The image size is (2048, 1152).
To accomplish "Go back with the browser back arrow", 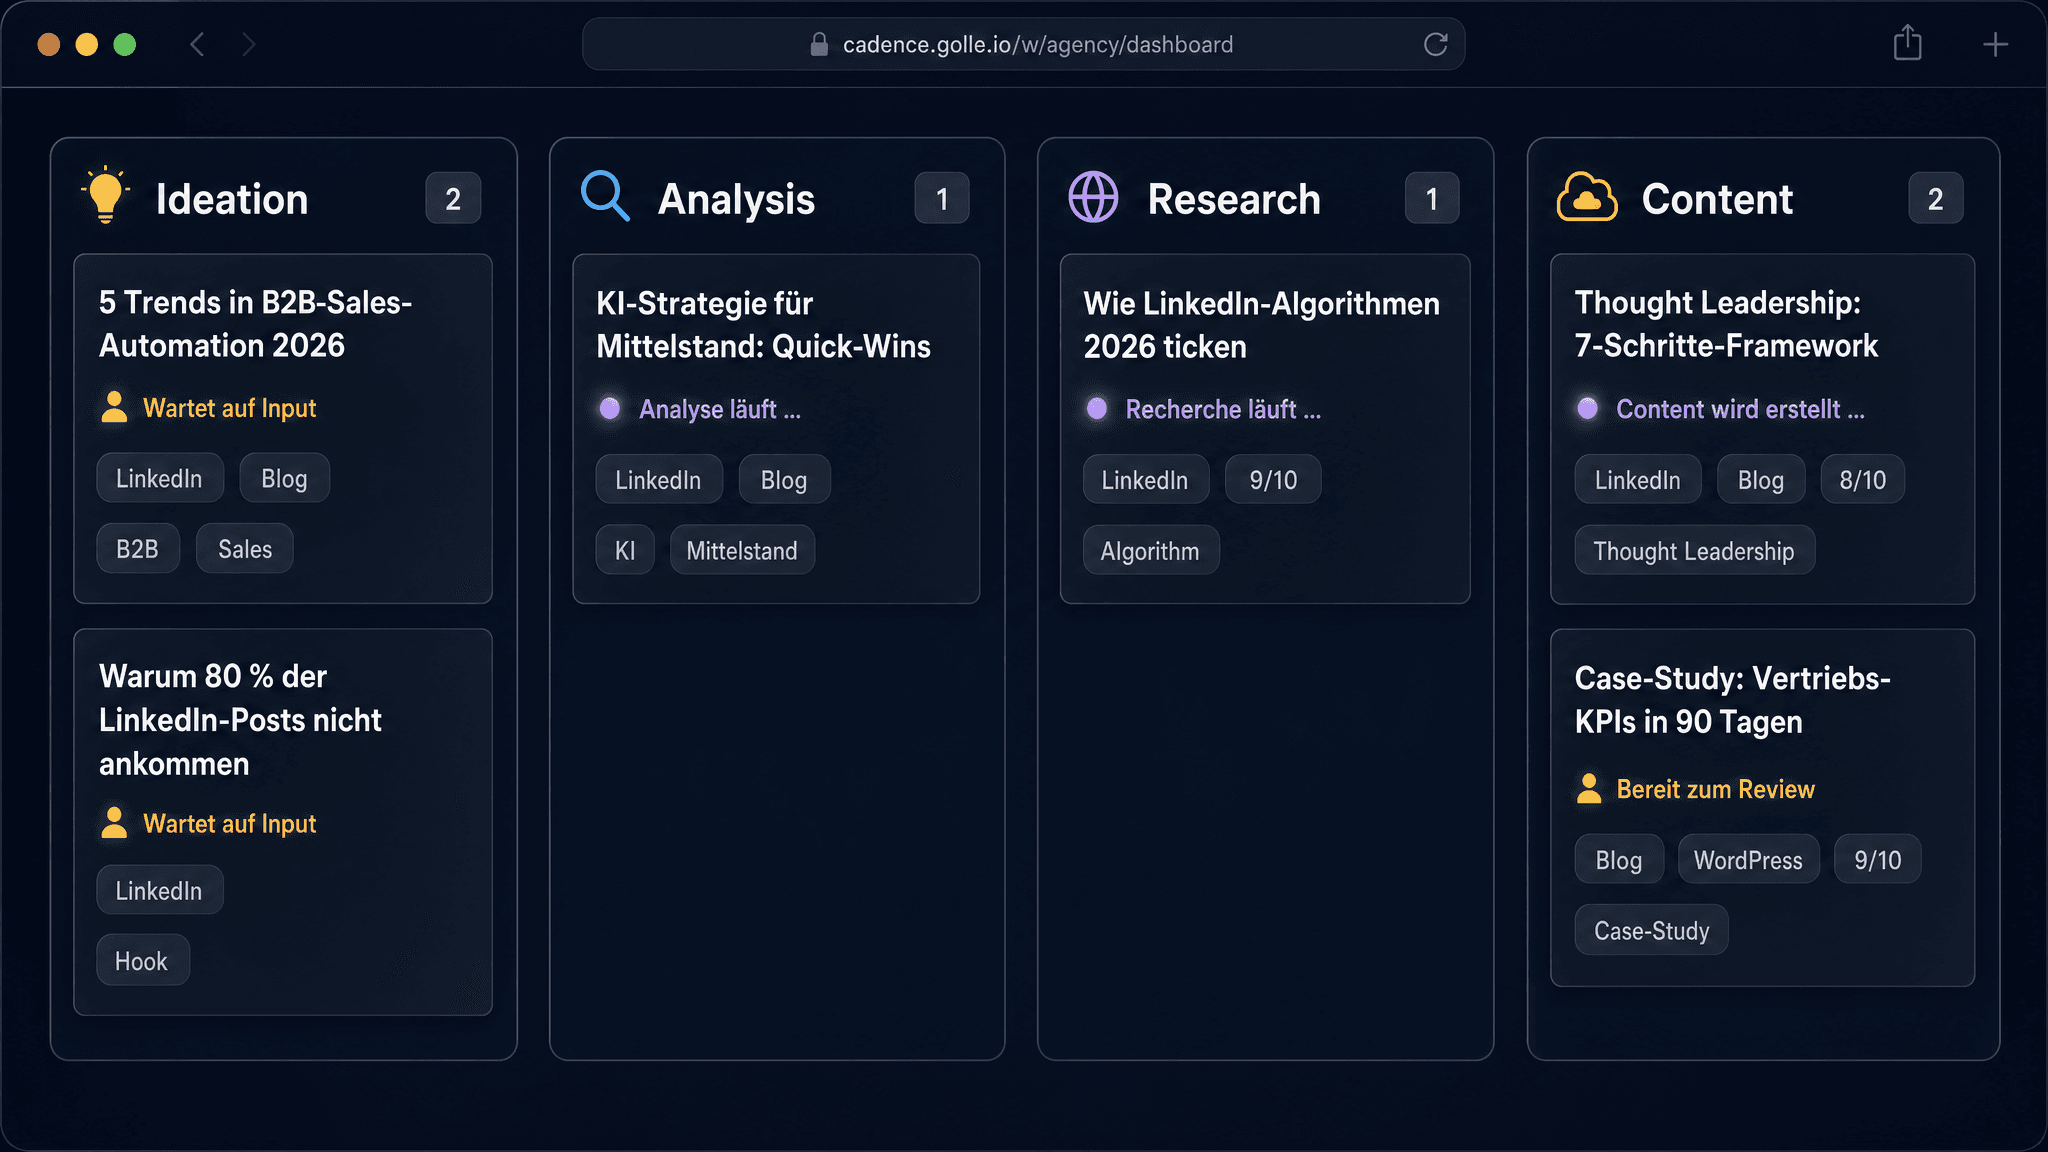I will [197, 45].
